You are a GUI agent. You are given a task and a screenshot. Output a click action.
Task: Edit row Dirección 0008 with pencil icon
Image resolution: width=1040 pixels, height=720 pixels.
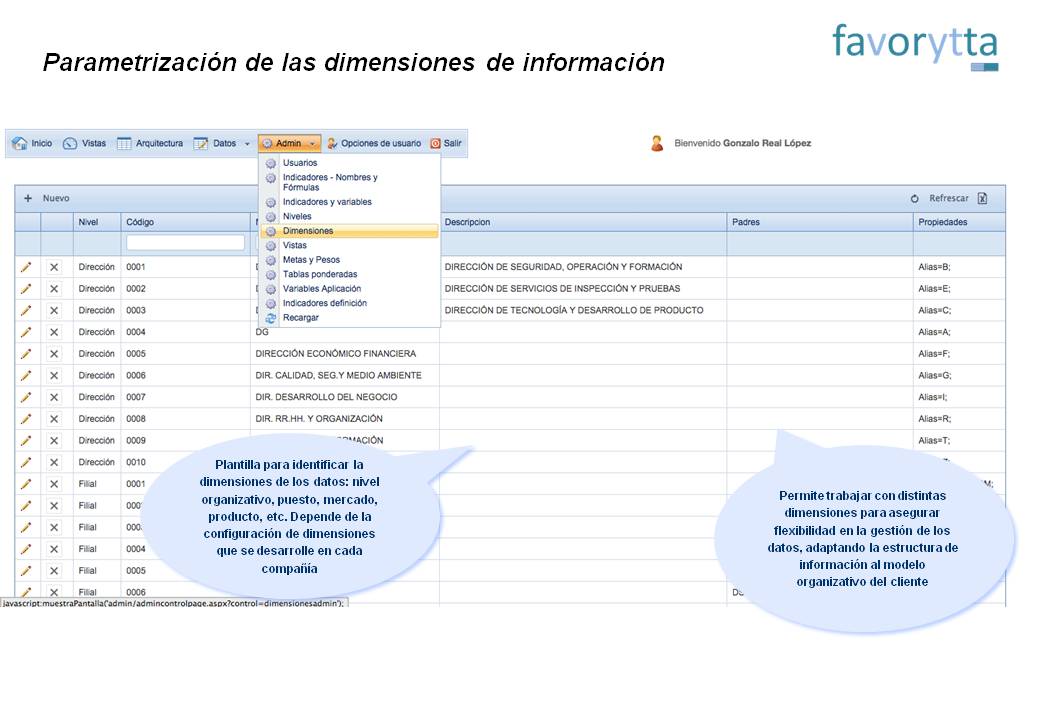pos(26,419)
